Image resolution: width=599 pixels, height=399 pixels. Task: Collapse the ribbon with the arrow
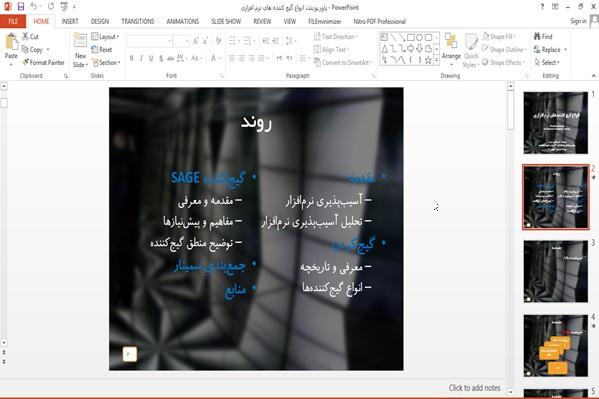(594, 76)
